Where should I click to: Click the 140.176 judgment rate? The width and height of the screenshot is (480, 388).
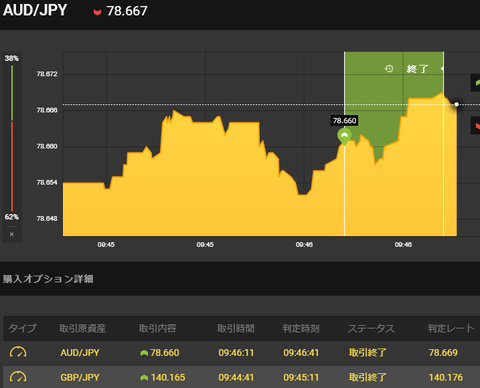tap(446, 378)
